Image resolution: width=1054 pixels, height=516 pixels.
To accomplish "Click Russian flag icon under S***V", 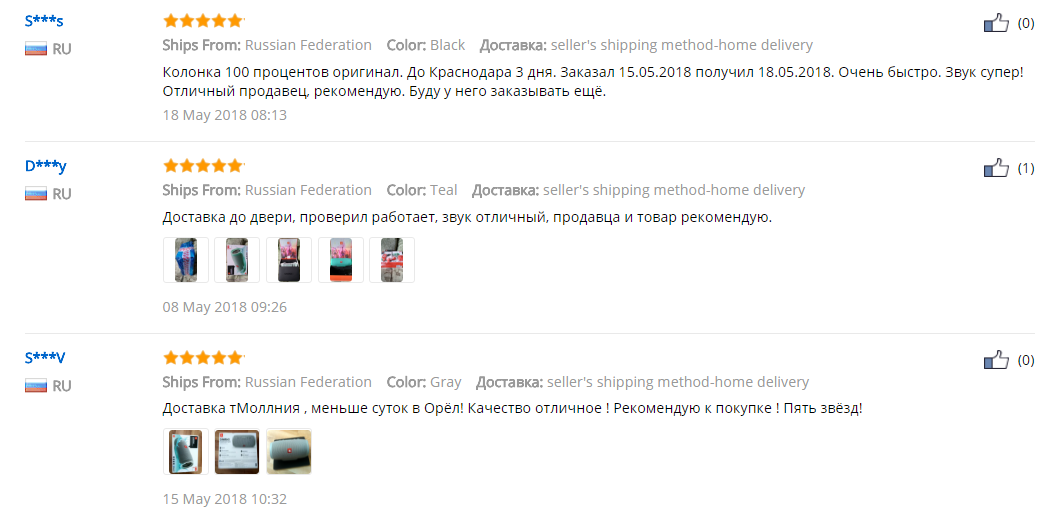I will (x=36, y=386).
